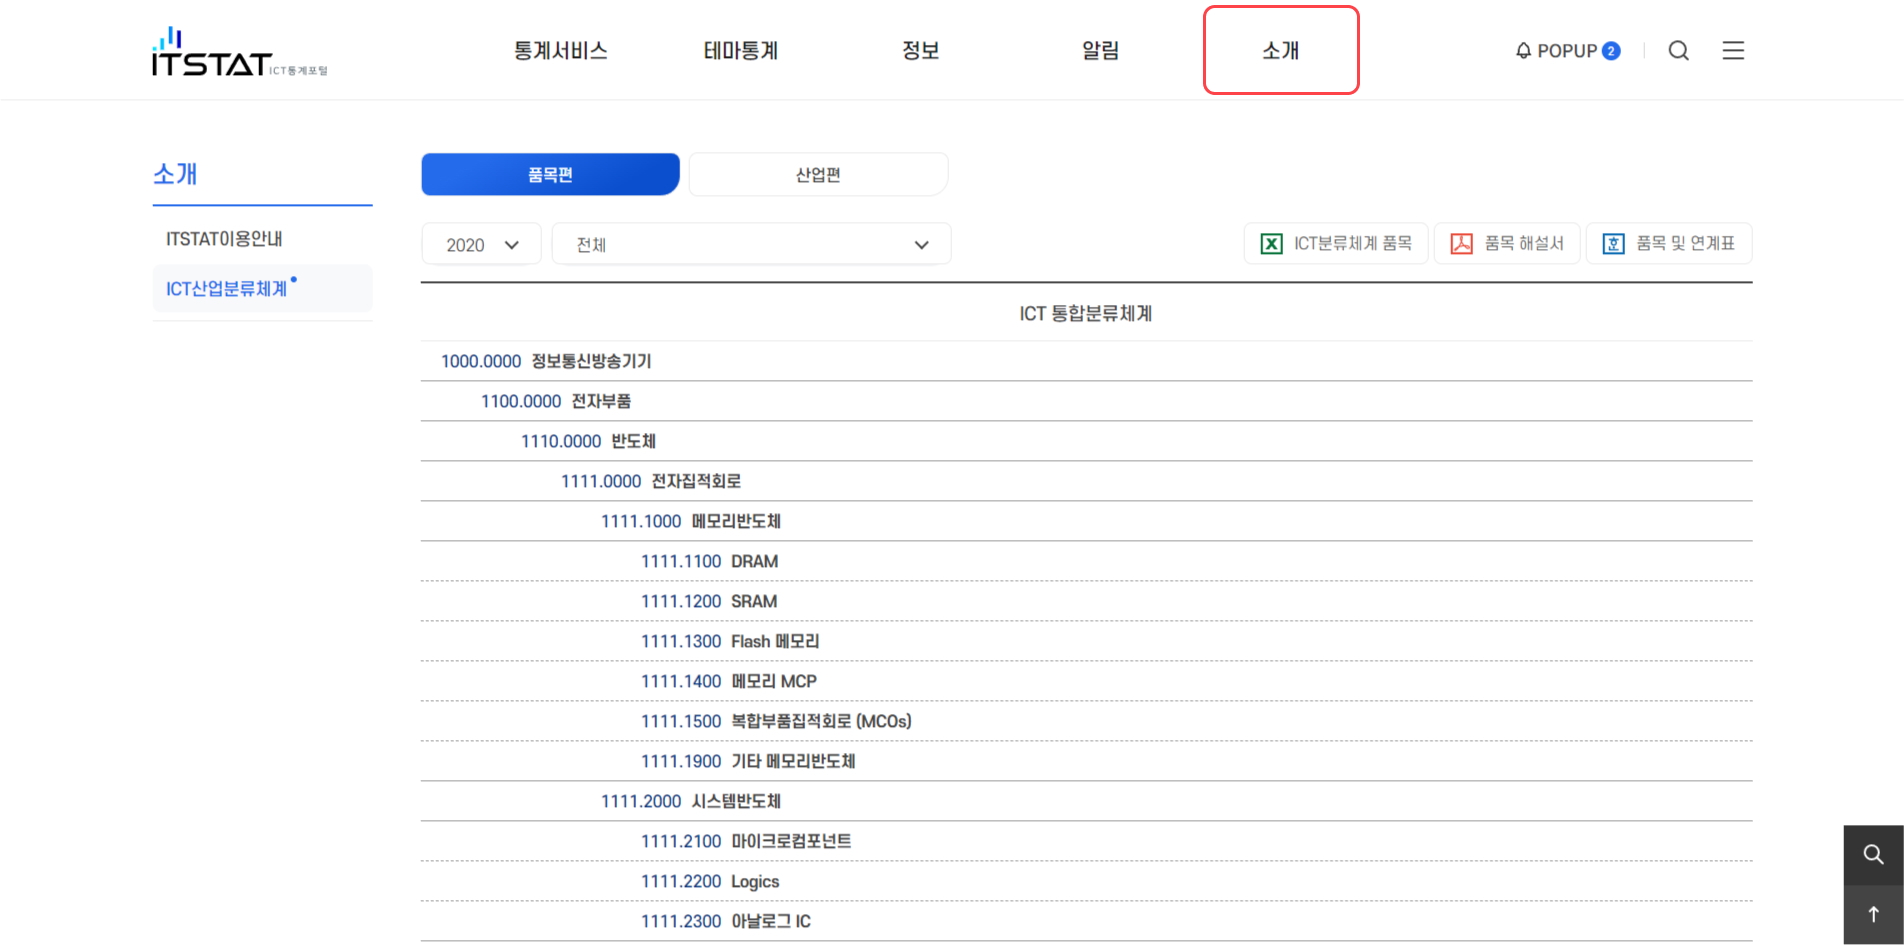Open the 소개 menu in the header
Screen dimensions: 1904x945
tap(1281, 51)
